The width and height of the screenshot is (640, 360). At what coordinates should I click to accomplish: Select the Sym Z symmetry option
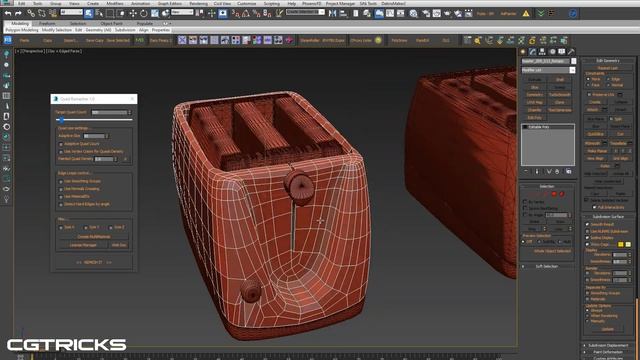click(x=111, y=227)
